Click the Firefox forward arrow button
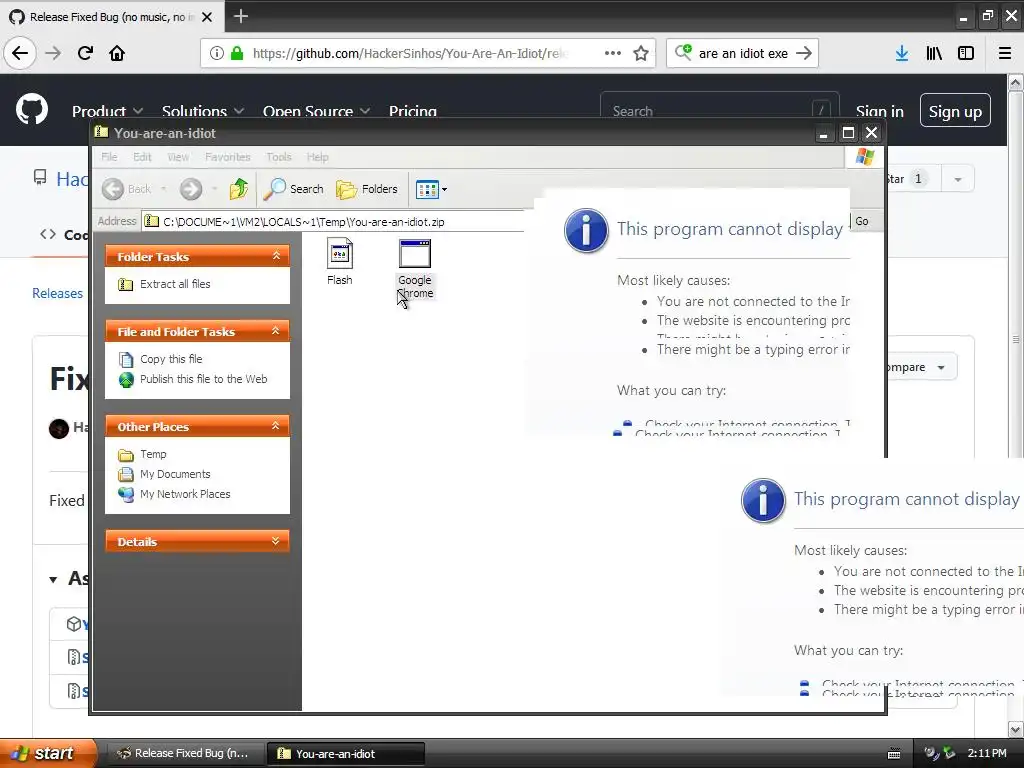Screen dimensions: 1024x768 click(53, 53)
